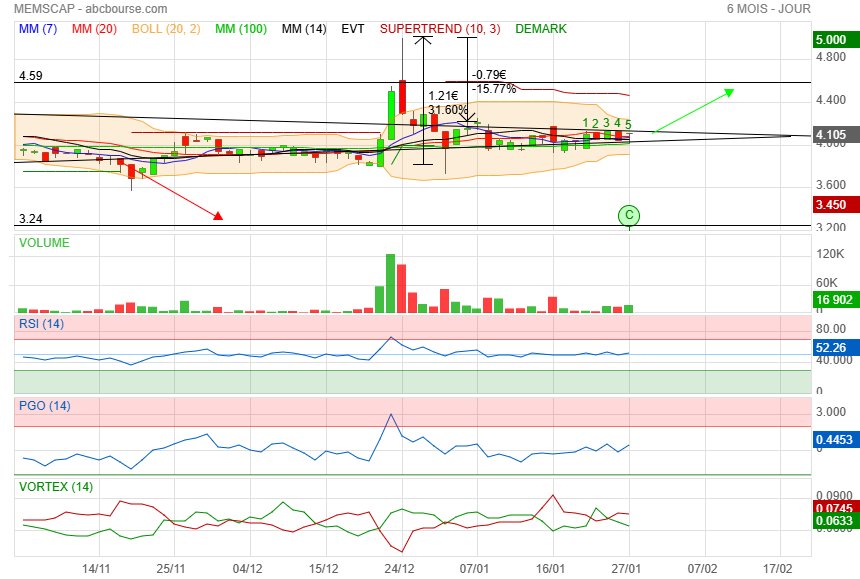Click the MM (100) indicator label
This screenshot has height=579, width=860.
(241, 29)
